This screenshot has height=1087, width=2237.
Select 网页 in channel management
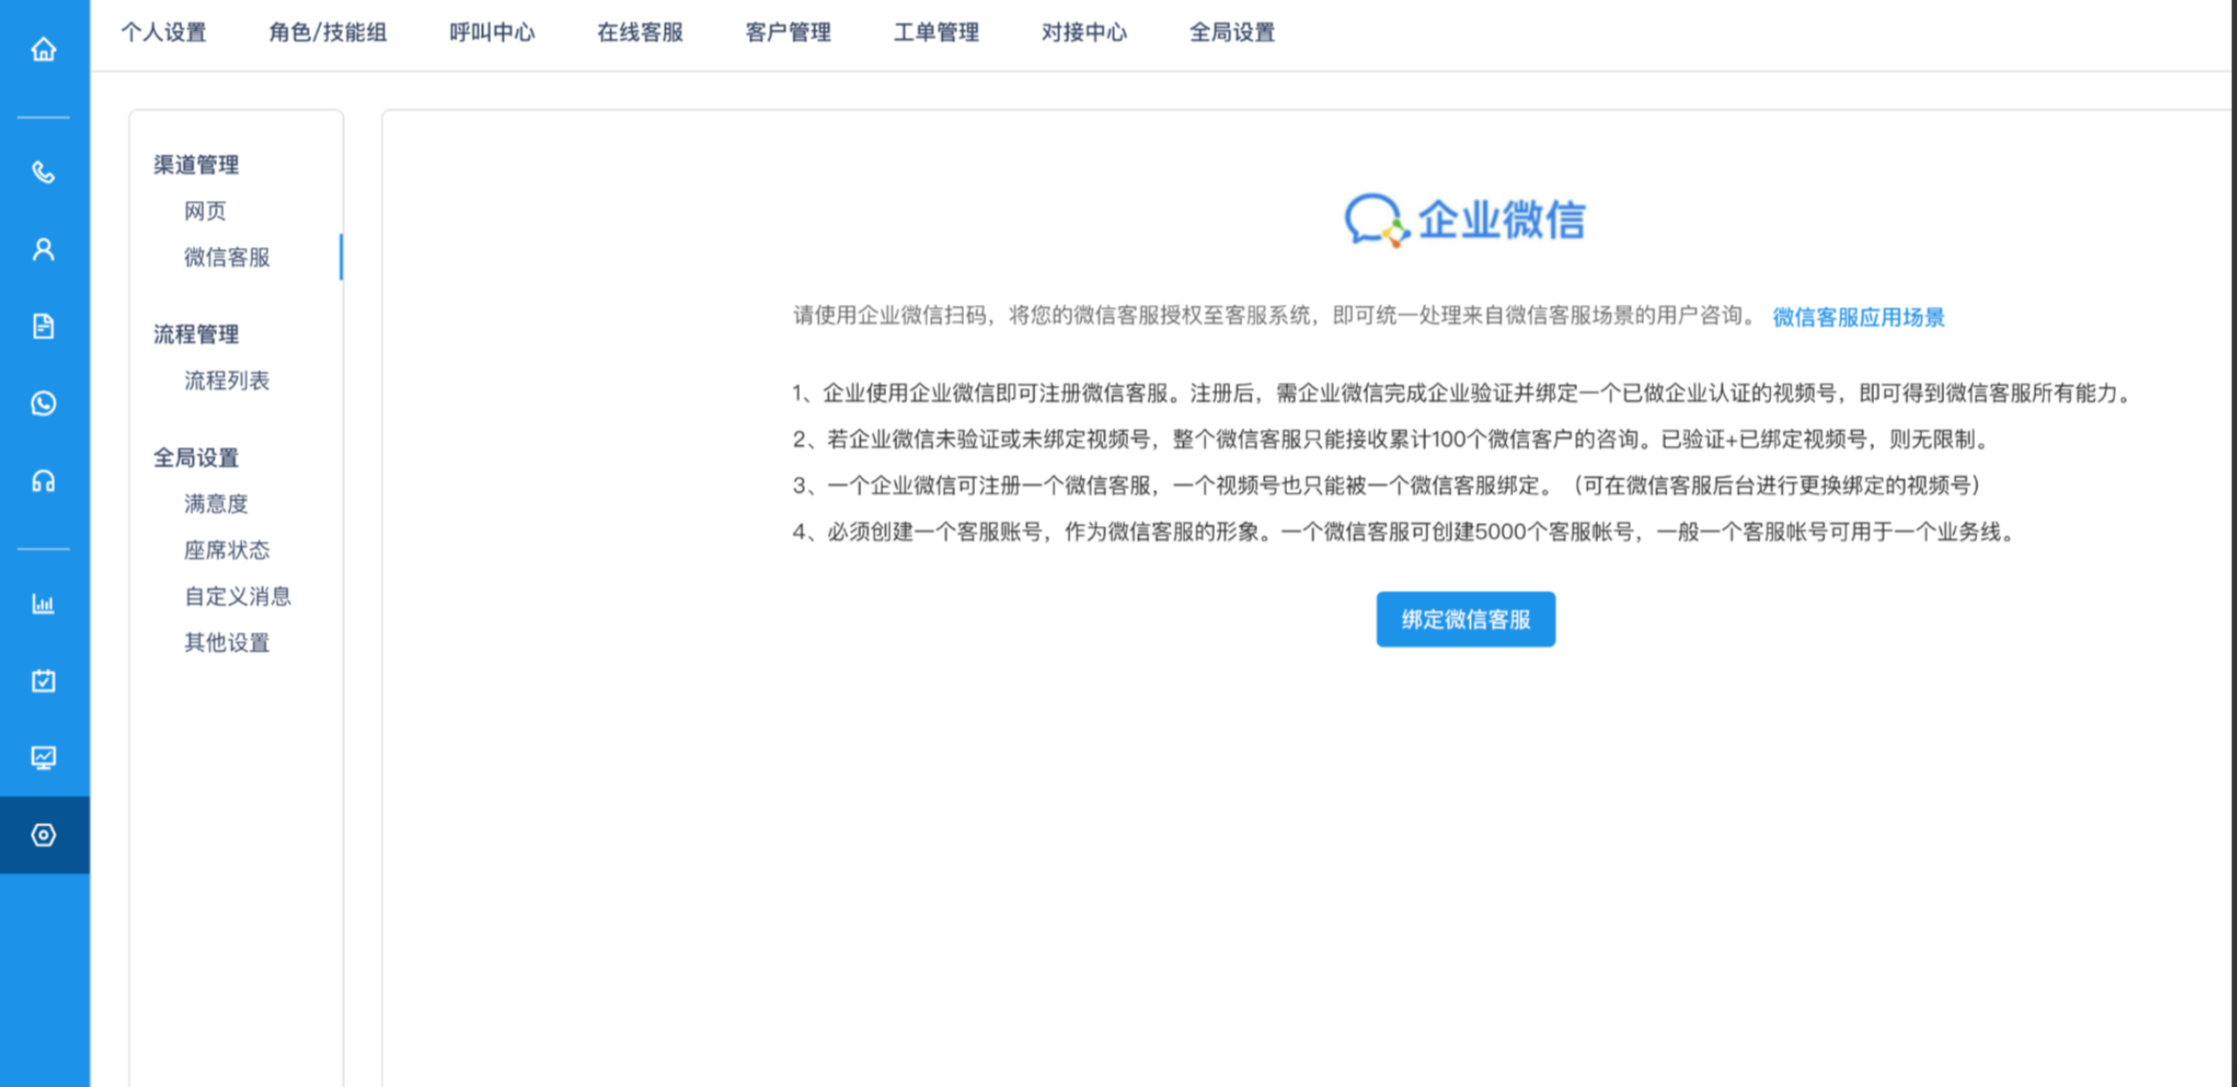pos(205,211)
